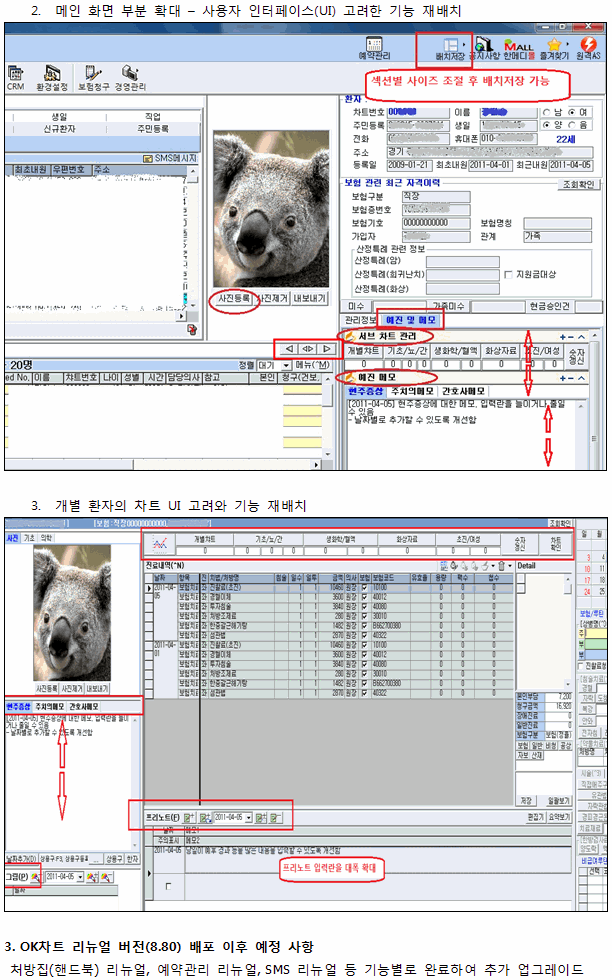The width and height of the screenshot is (612, 980).
Task: Open the 메뉴(^M) menu
Action: click(x=313, y=365)
